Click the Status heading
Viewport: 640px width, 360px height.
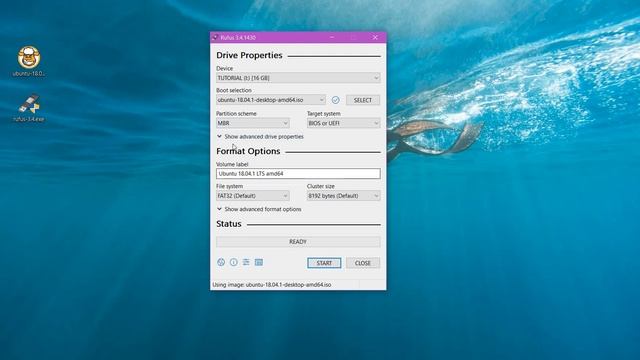tap(229, 224)
